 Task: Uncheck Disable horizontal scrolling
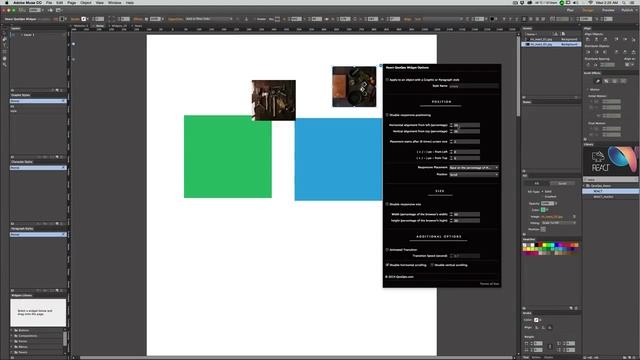[x=387, y=265]
